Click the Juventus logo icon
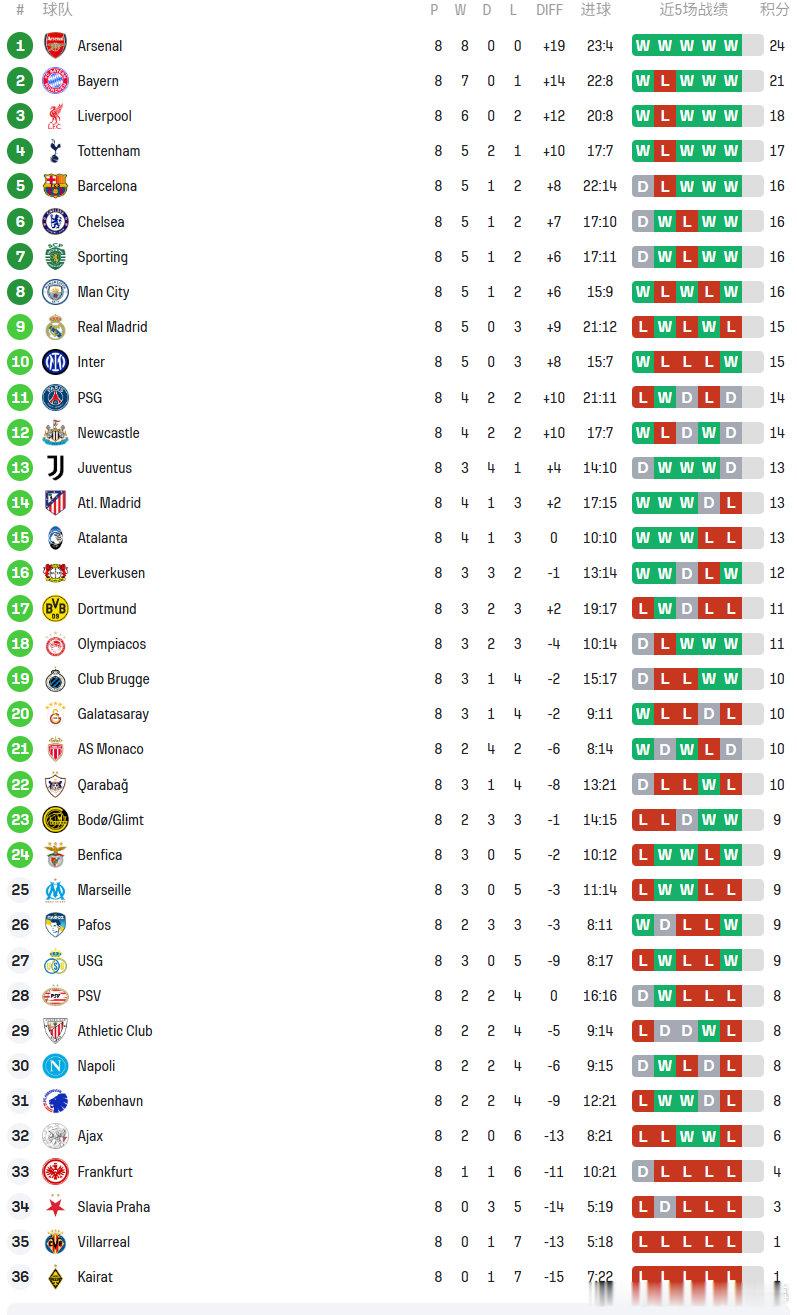797x1315 pixels. point(55,468)
